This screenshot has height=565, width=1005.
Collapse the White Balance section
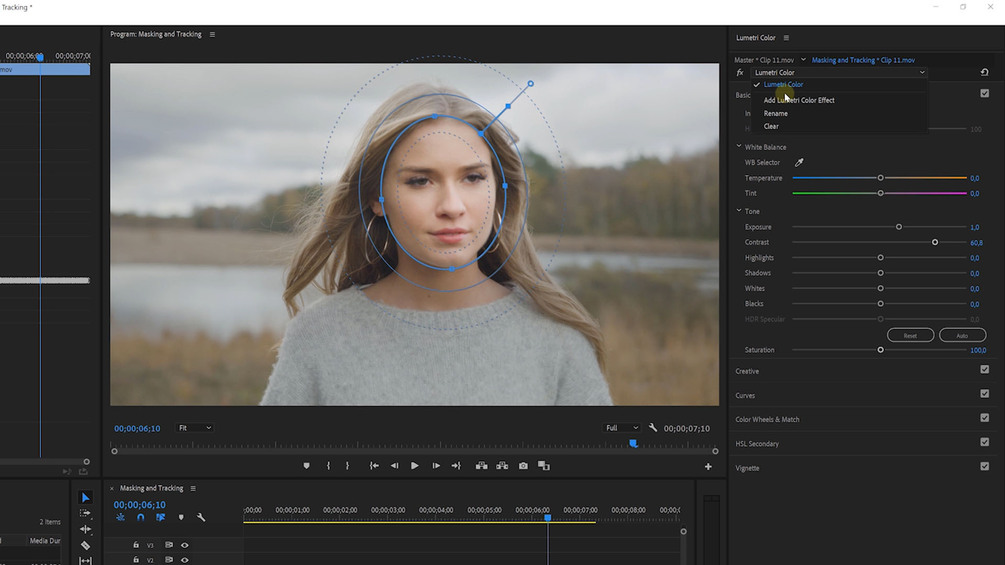coord(738,147)
